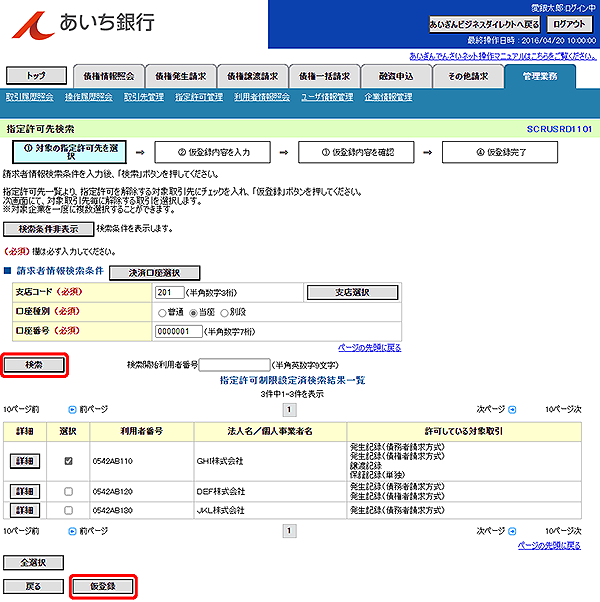Open 指定許可管理 submenu link
The width and height of the screenshot is (600, 602).
tap(199, 97)
